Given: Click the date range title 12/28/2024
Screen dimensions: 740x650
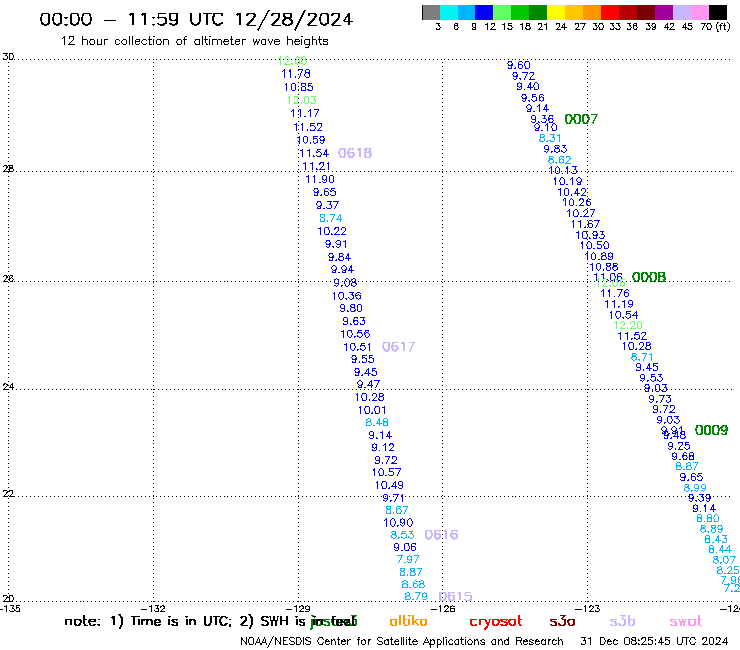Looking at the screenshot, I should point(294,19).
